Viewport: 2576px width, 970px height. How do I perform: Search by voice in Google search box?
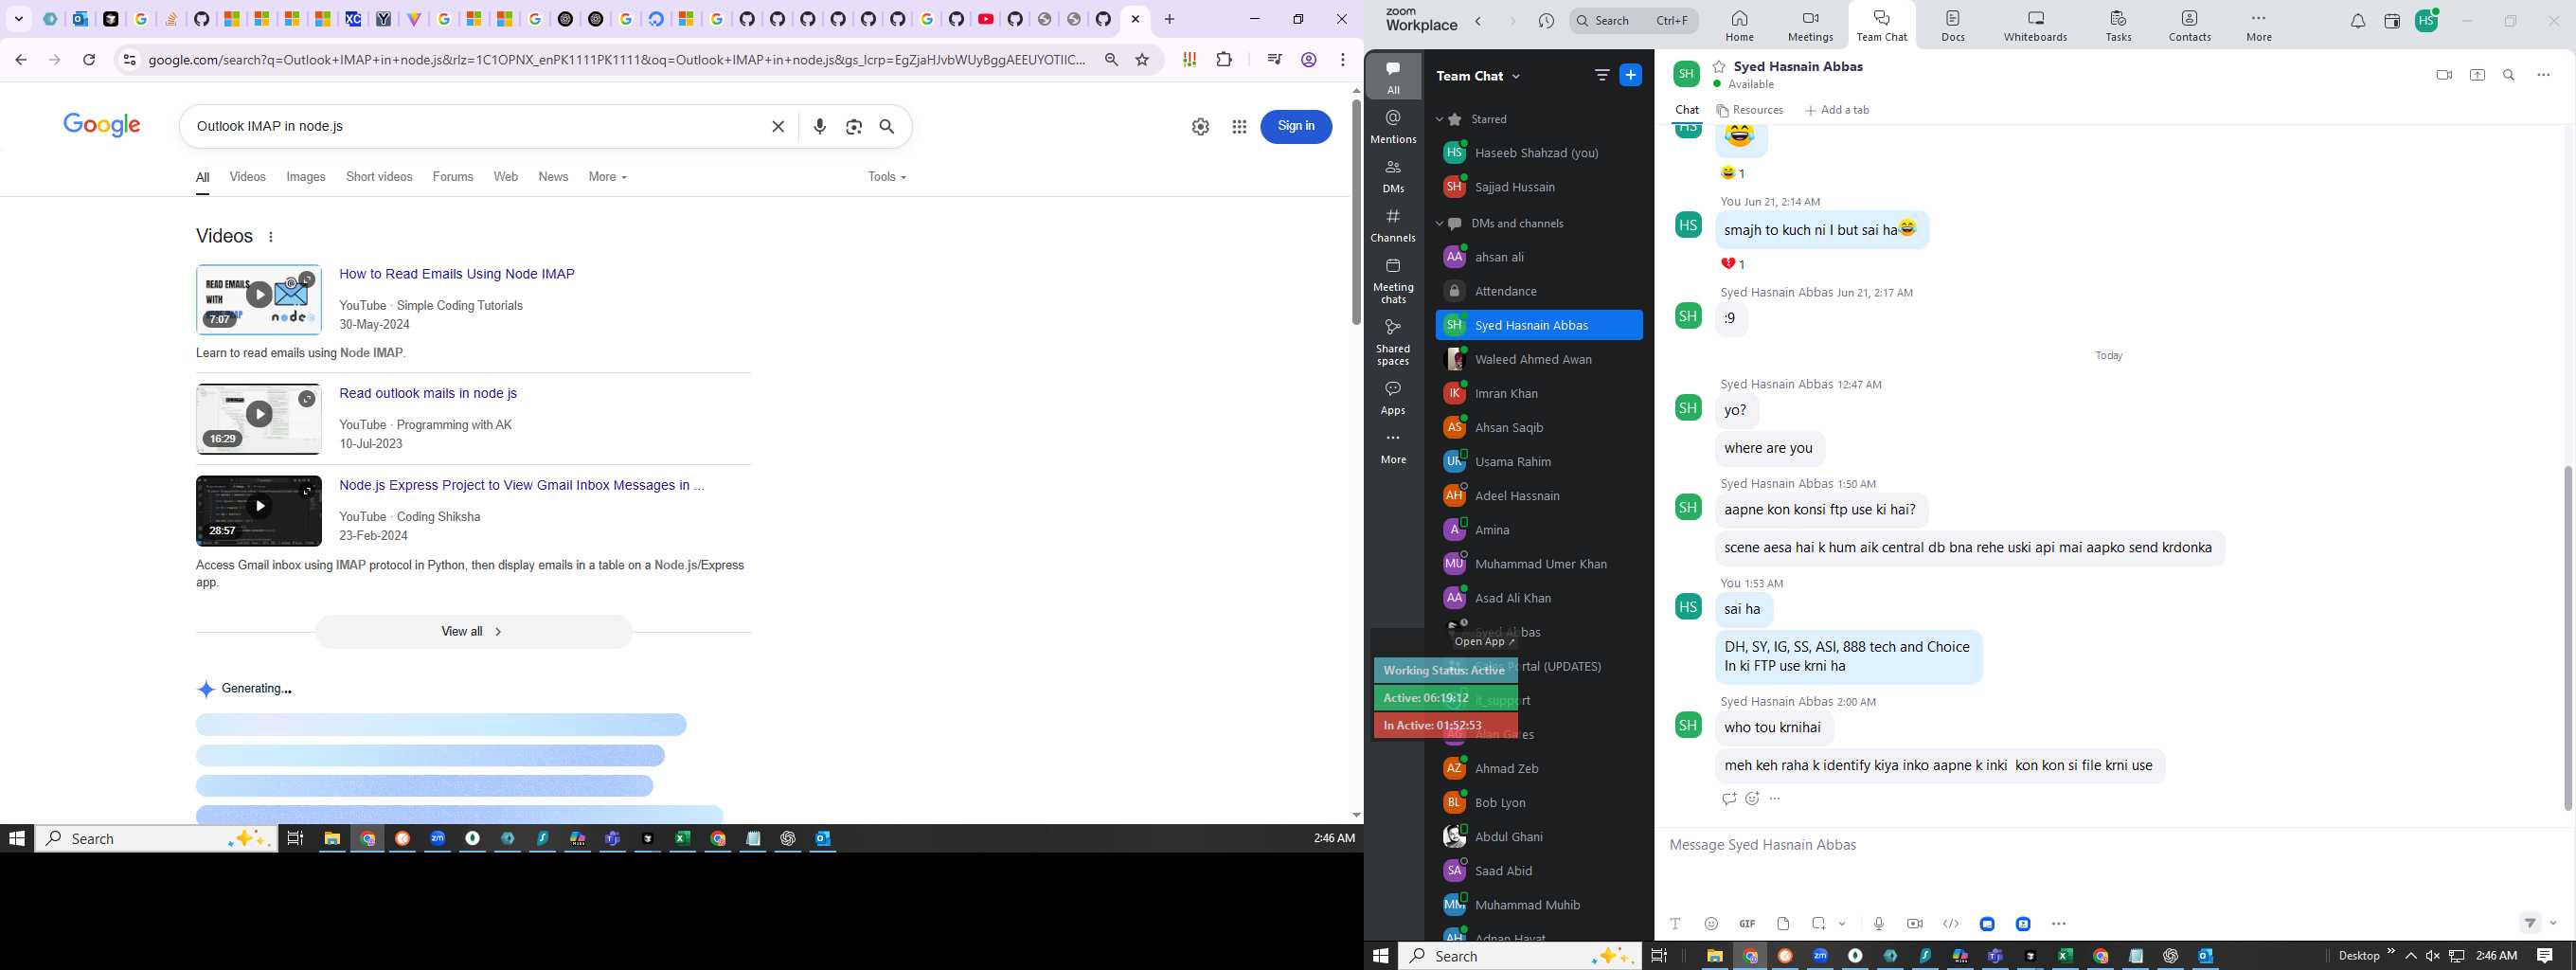pos(820,126)
